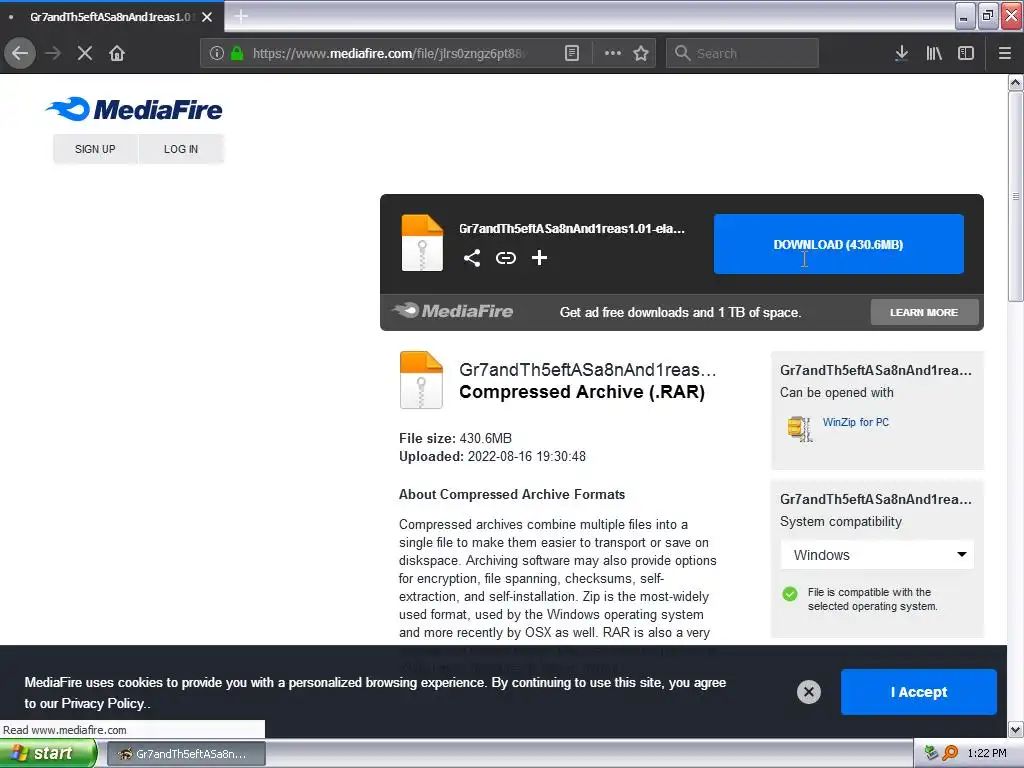
Task: Click the LEARN MORE button
Action: [x=924, y=312]
